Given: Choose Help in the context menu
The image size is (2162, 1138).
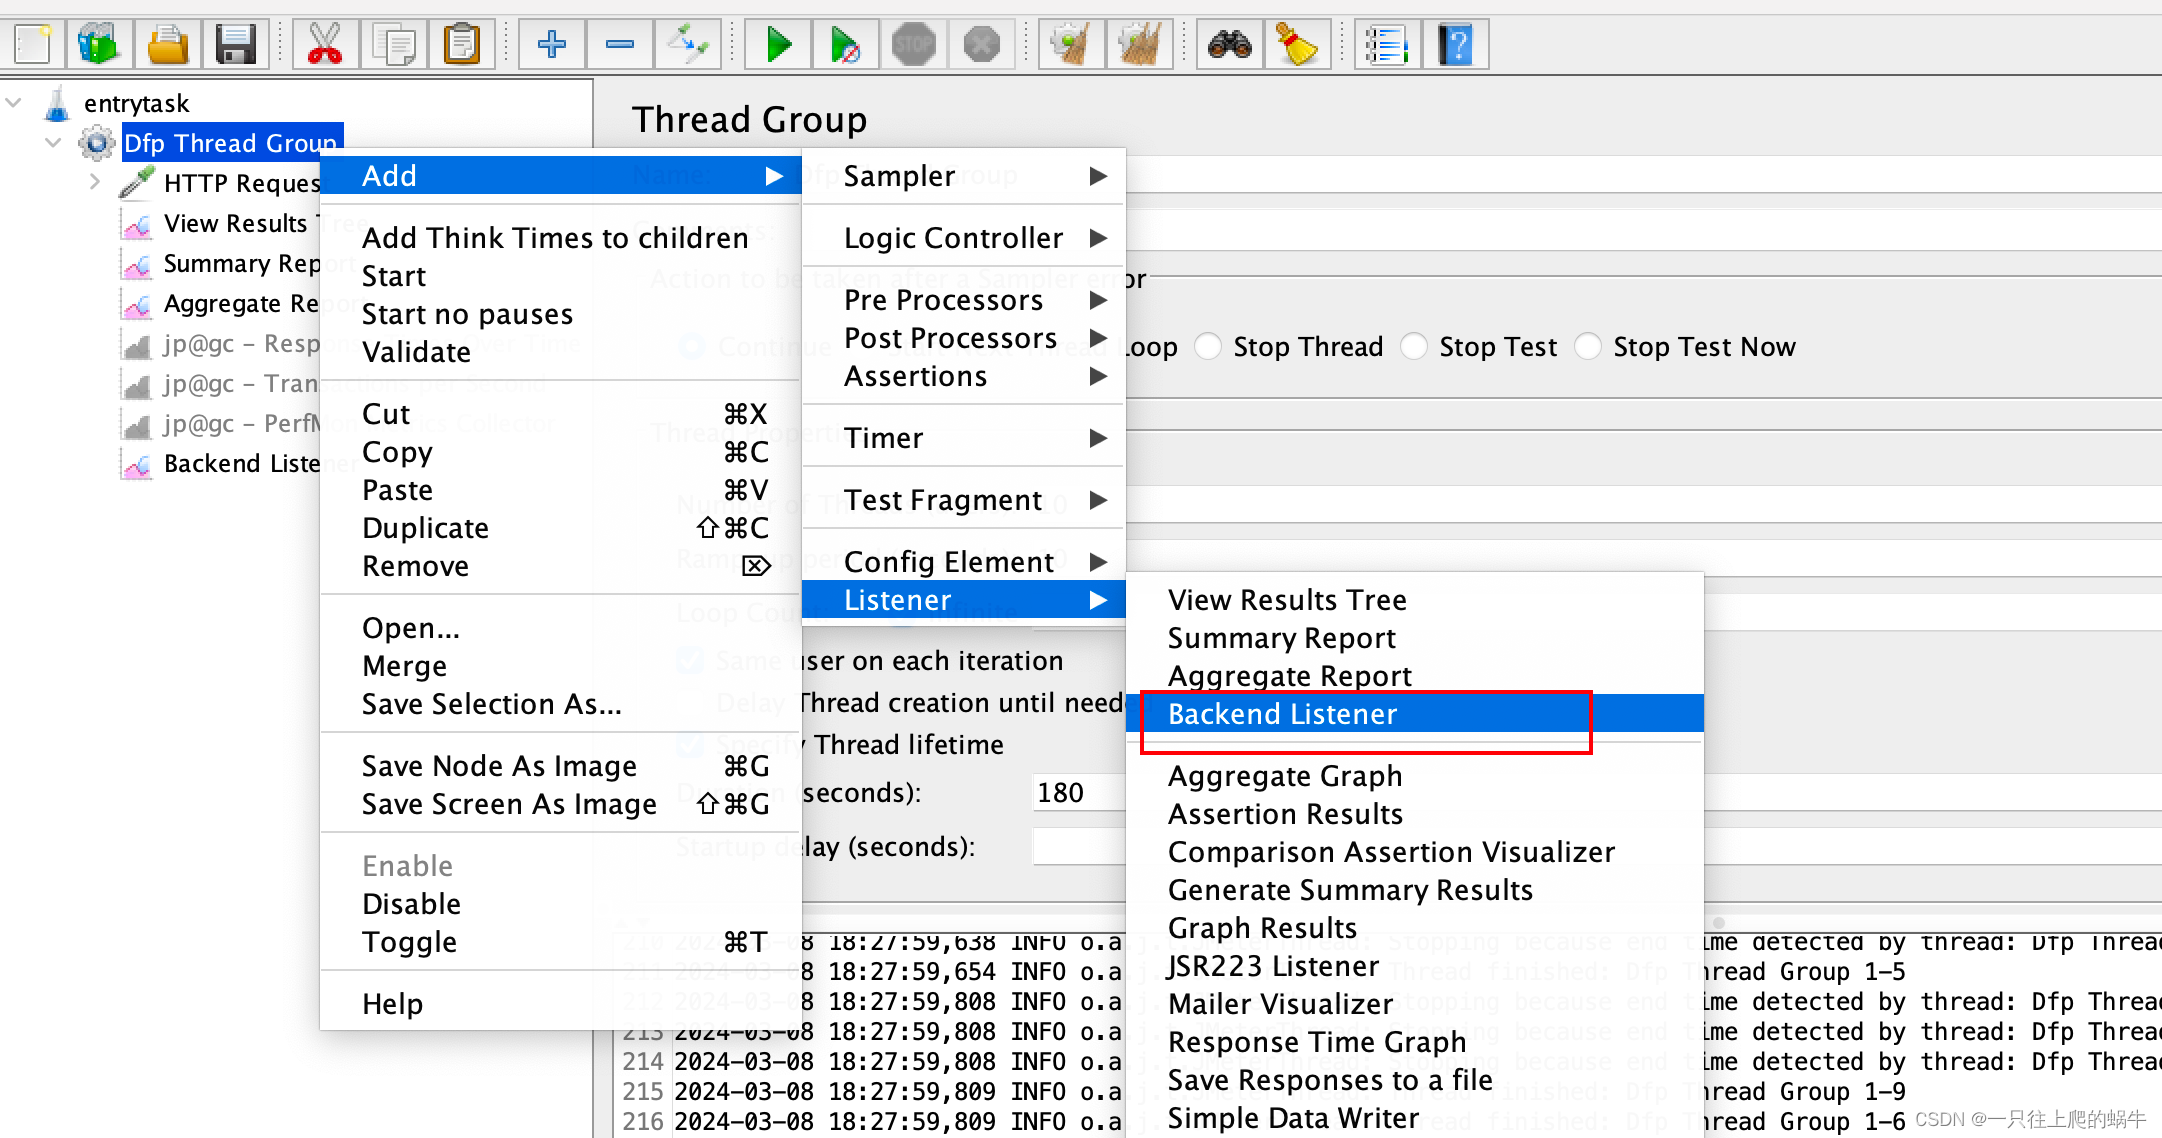Looking at the screenshot, I should click(x=560, y=1004).
